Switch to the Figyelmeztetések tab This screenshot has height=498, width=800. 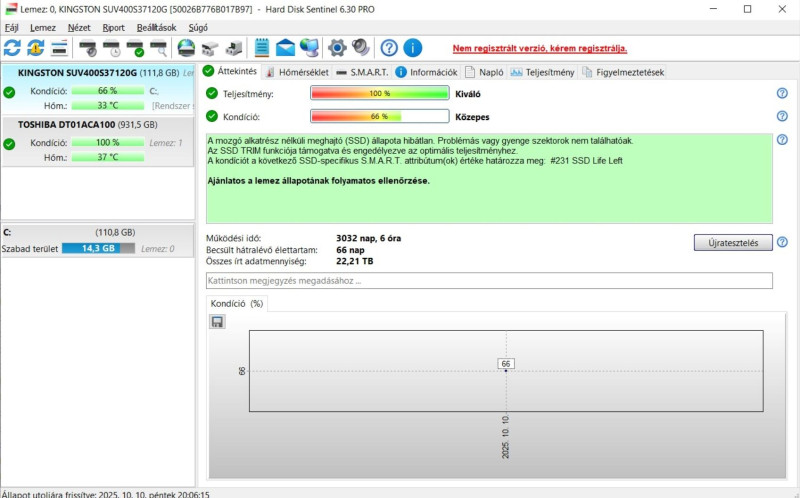[x=623, y=72]
